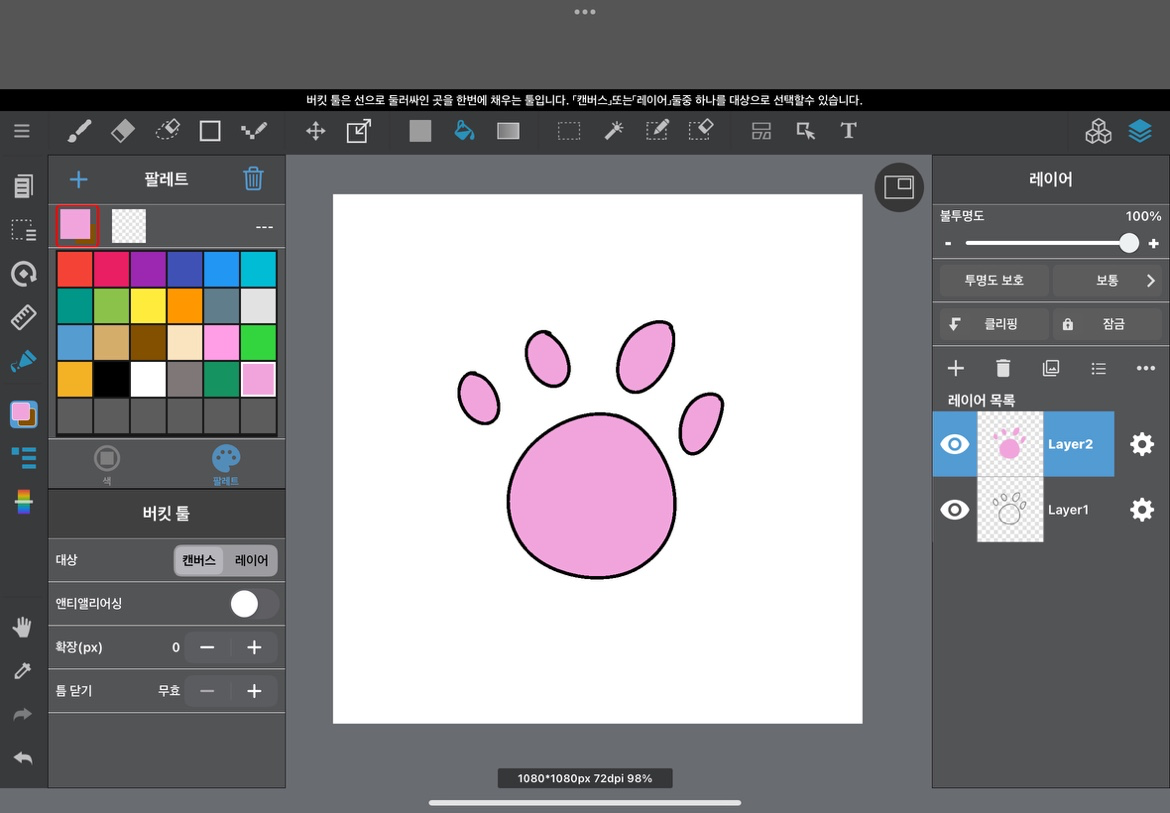The width and height of the screenshot is (1170, 813).
Task: Increase 확장(px) value with plus
Action: pos(254,648)
